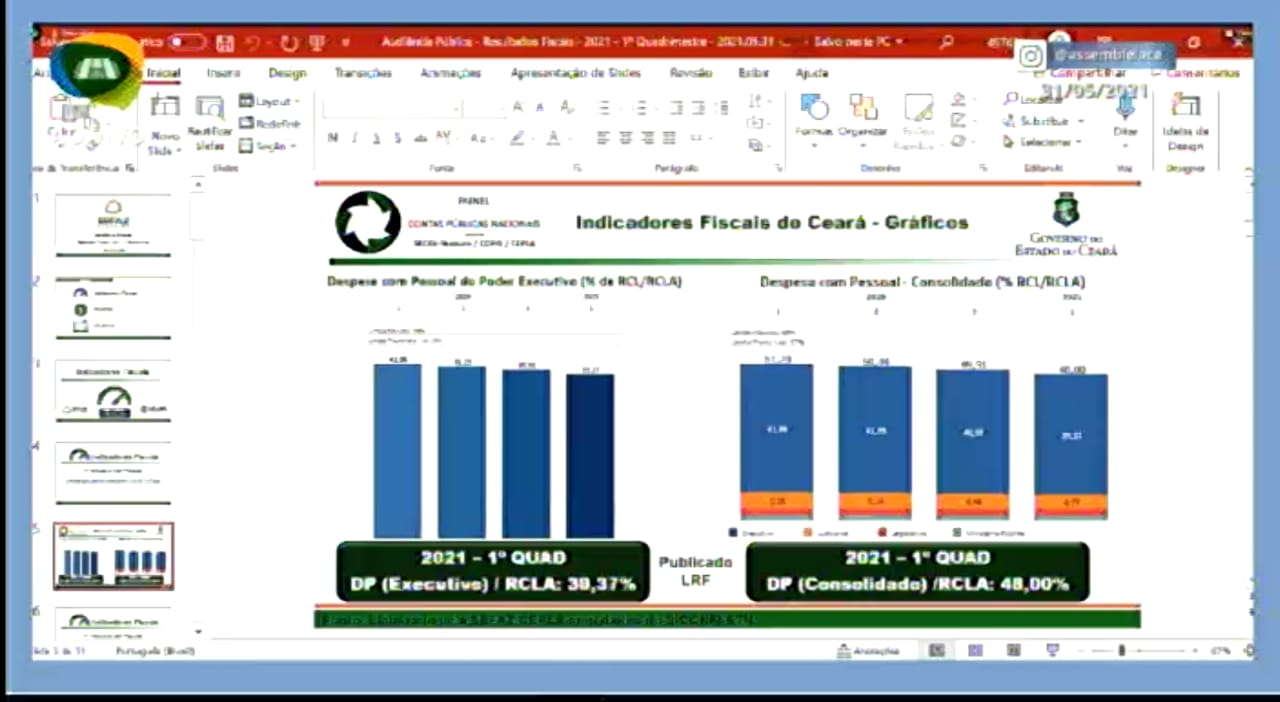Click the Organizar arrange icon
This screenshot has height=702, width=1280.
862,116
